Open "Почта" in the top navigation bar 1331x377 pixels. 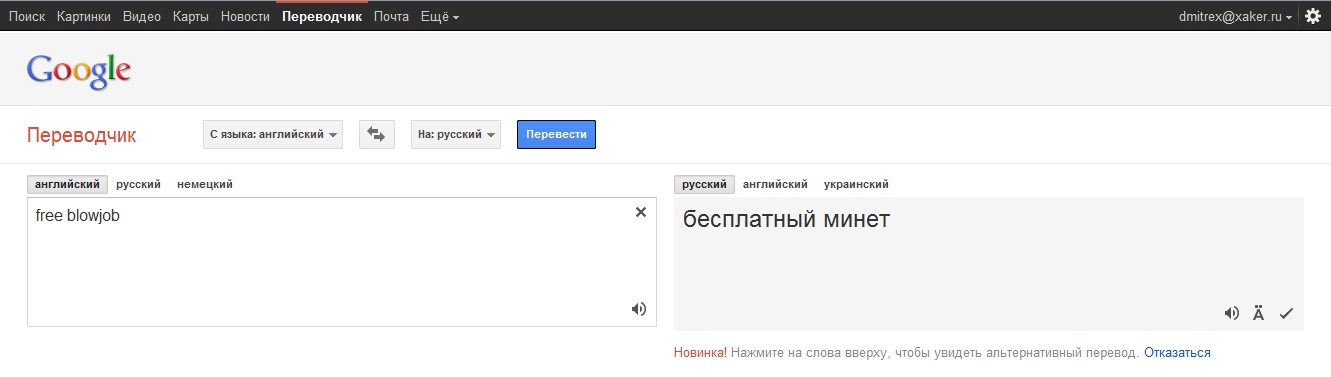tap(391, 17)
